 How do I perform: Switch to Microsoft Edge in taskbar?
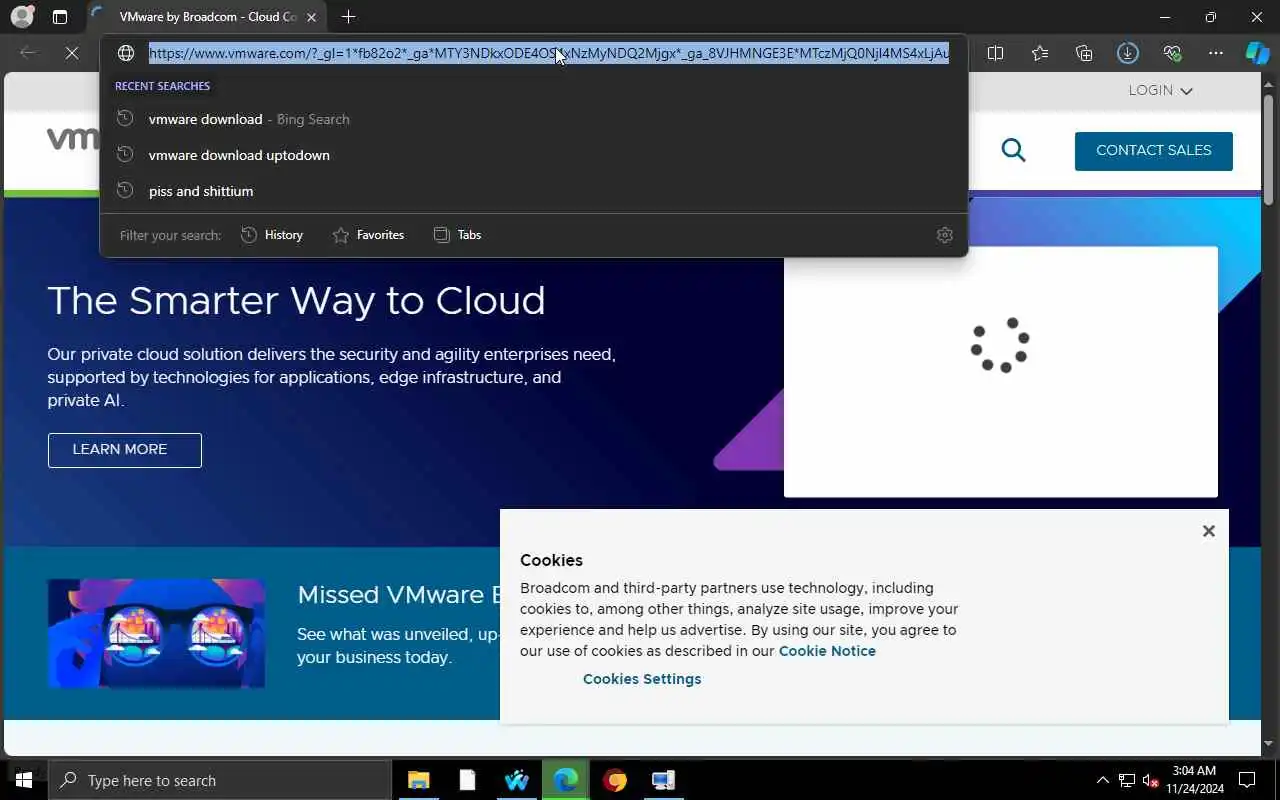click(566, 780)
